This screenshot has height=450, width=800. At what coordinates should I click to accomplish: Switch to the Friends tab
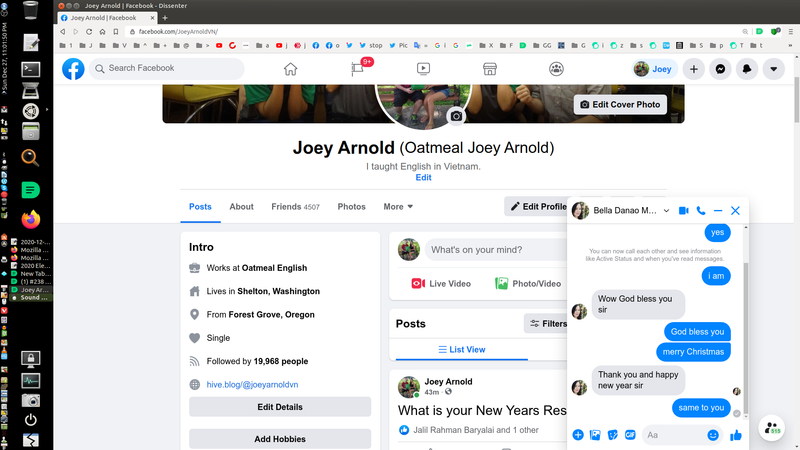click(295, 207)
